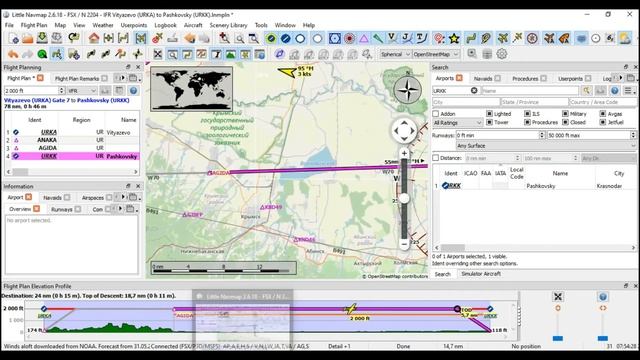Click the left elevation profile blue slider
Image resolution: width=640 pixels, height=360 pixels.
coord(558,338)
